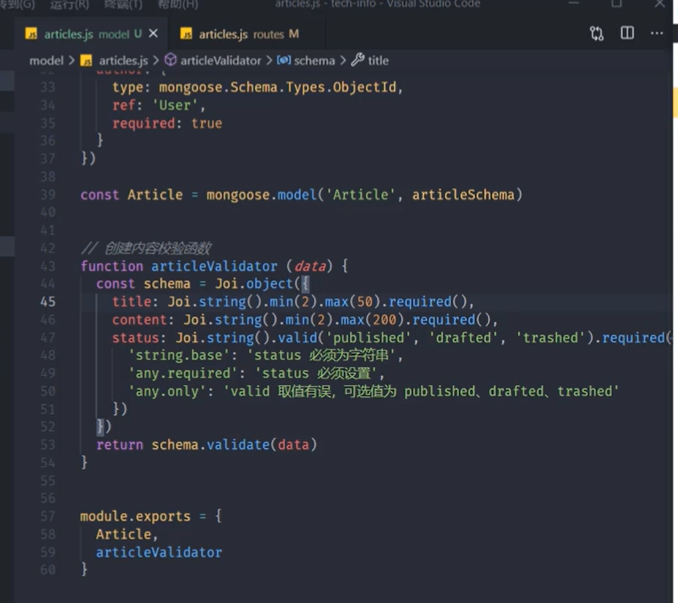Switch to articles.js routes tab
This screenshot has width=678, height=603.
[x=247, y=34]
